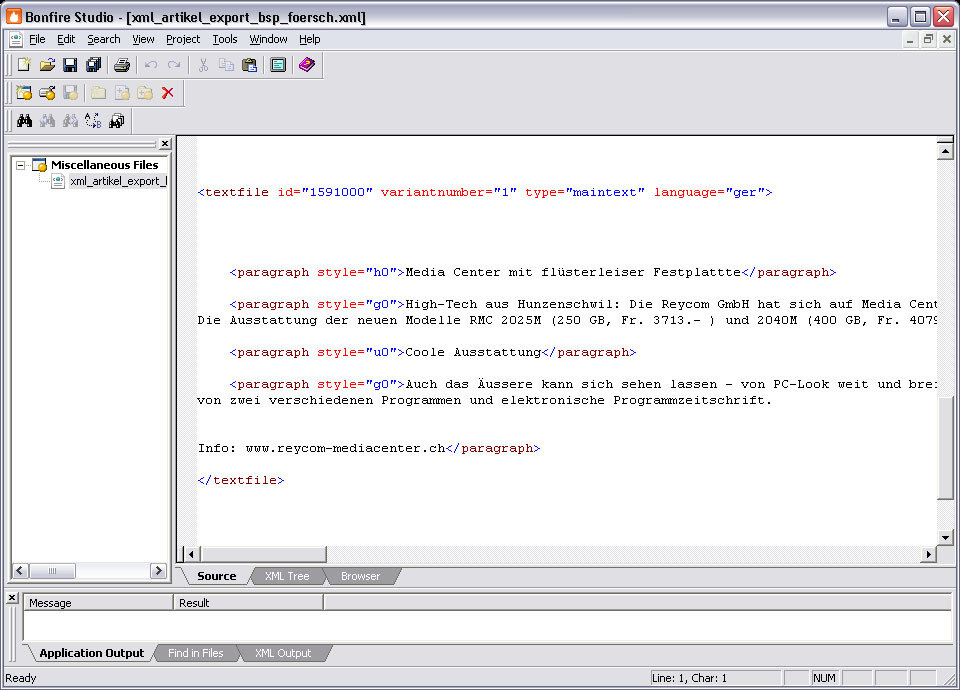Save the file with floppy disk icon

point(70,64)
